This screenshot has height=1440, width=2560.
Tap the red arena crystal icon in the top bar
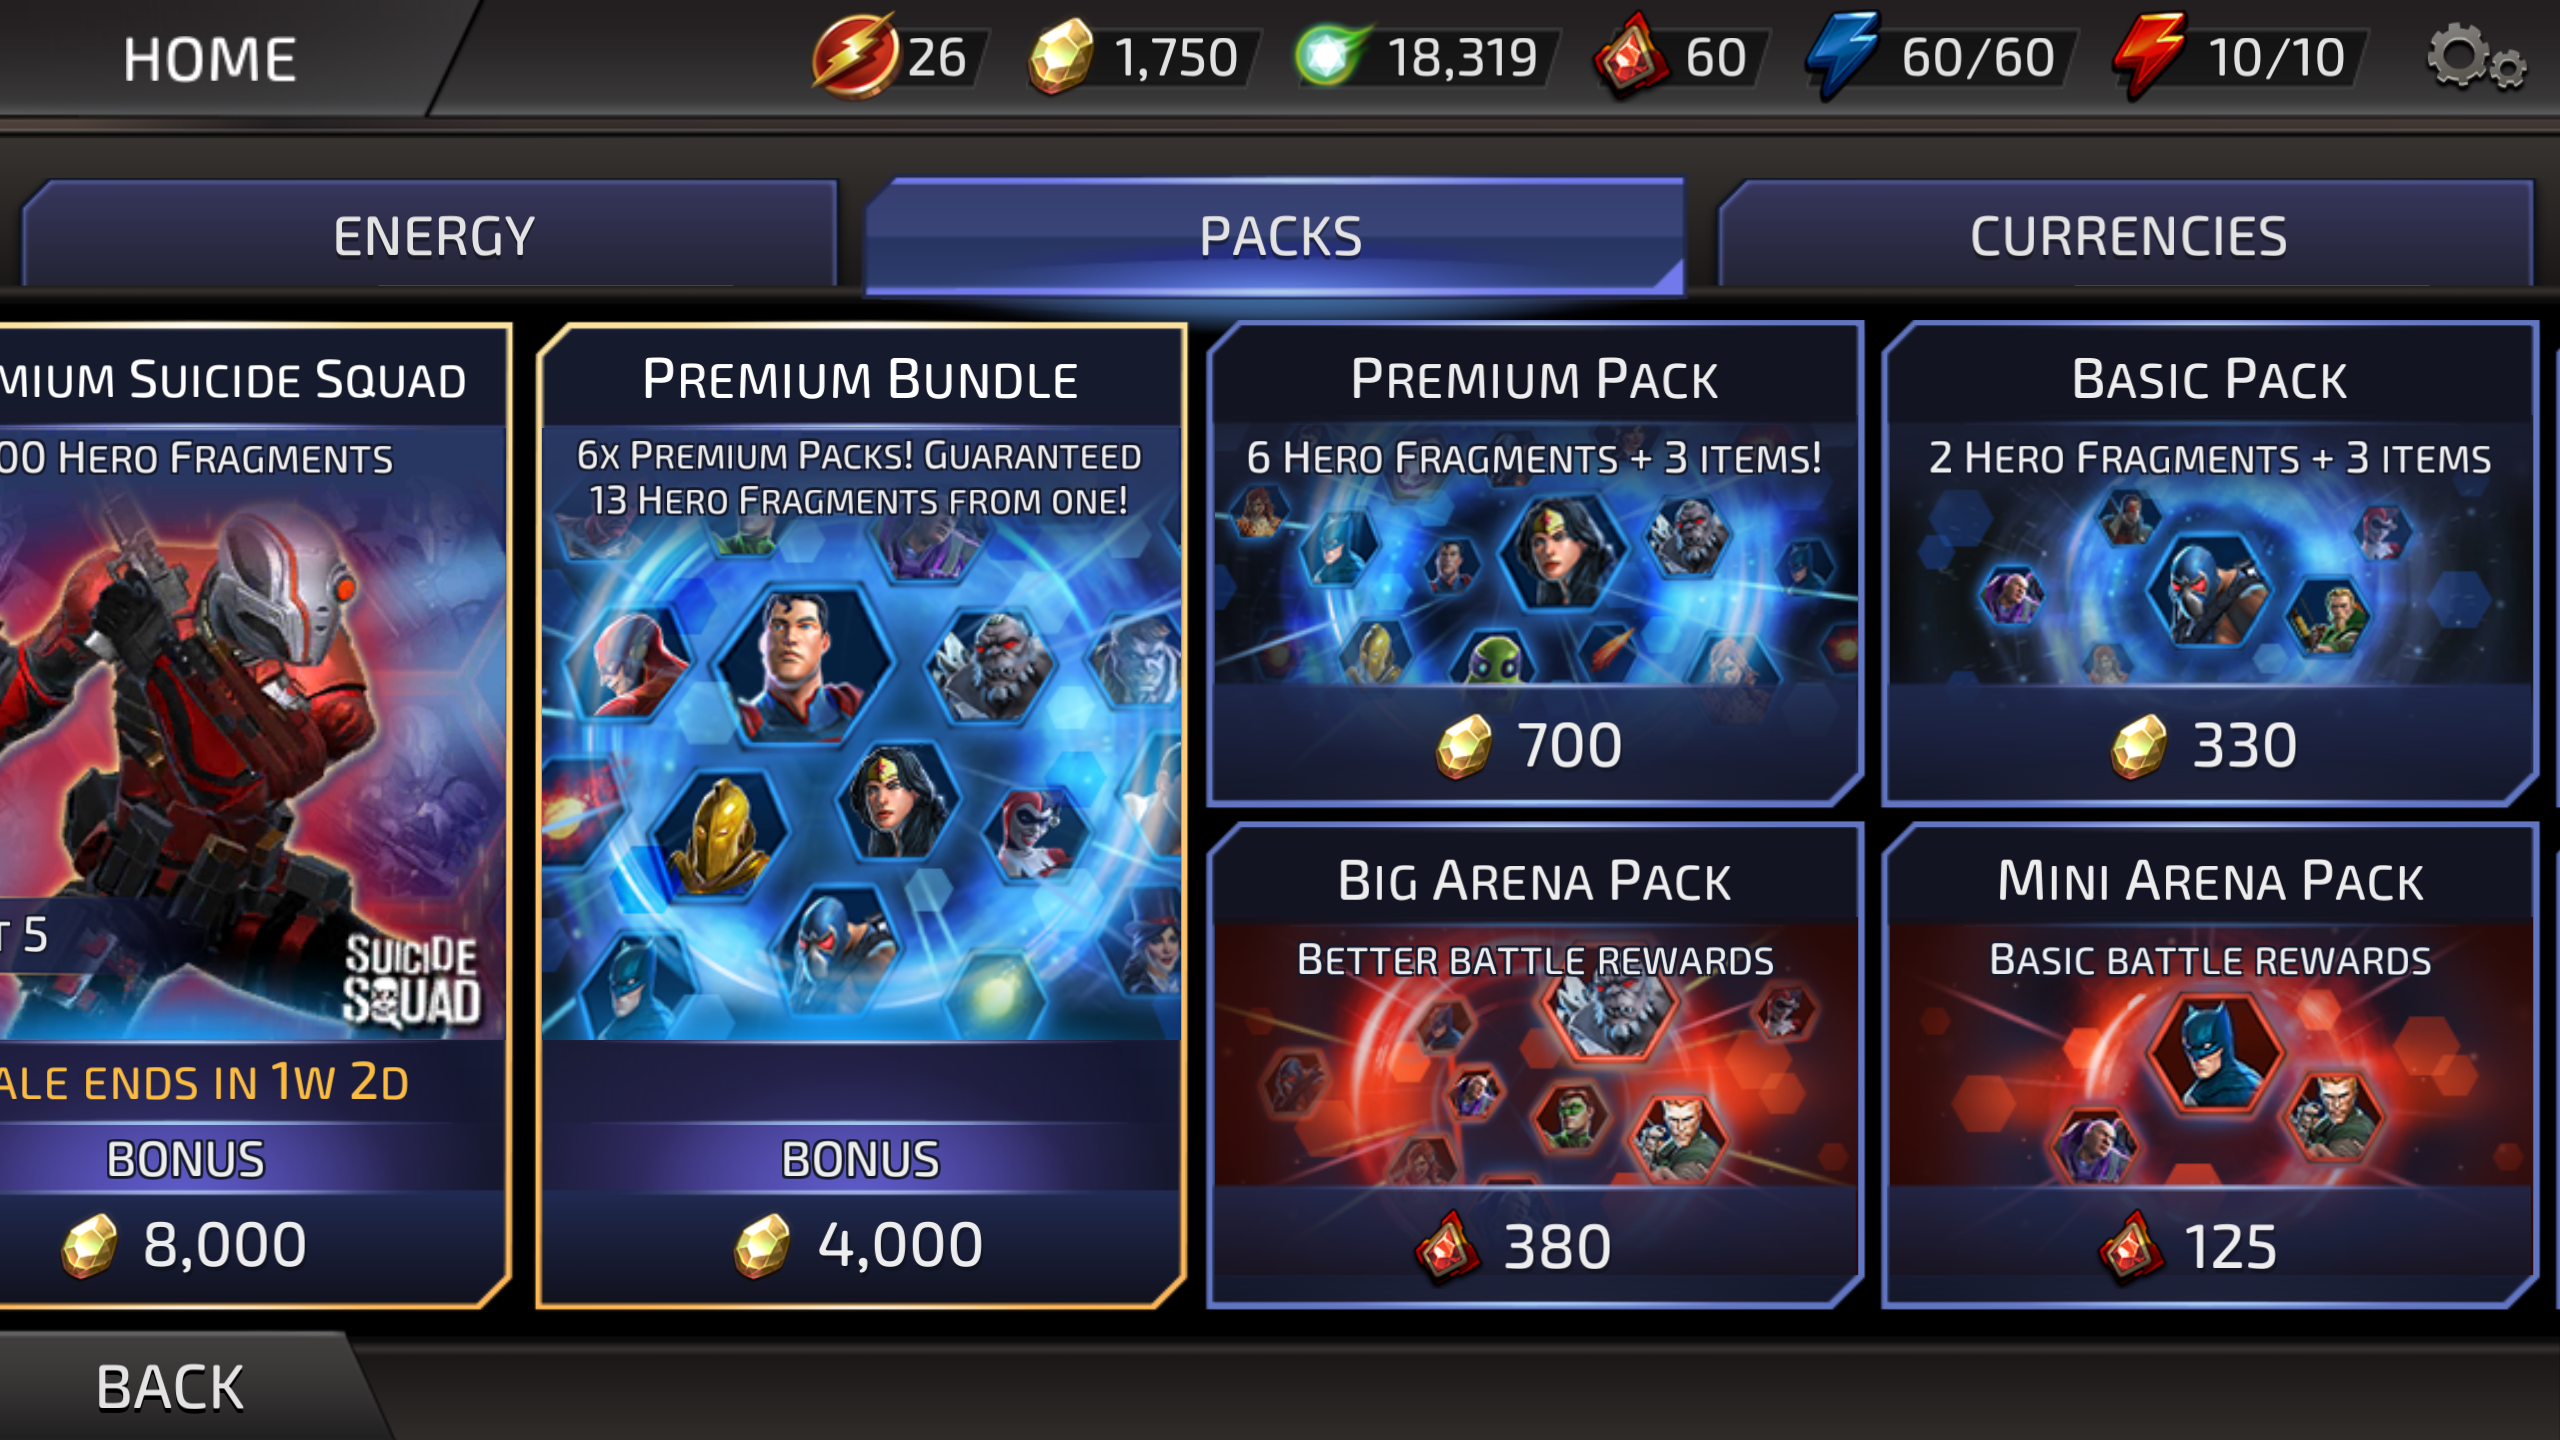pos(1631,56)
